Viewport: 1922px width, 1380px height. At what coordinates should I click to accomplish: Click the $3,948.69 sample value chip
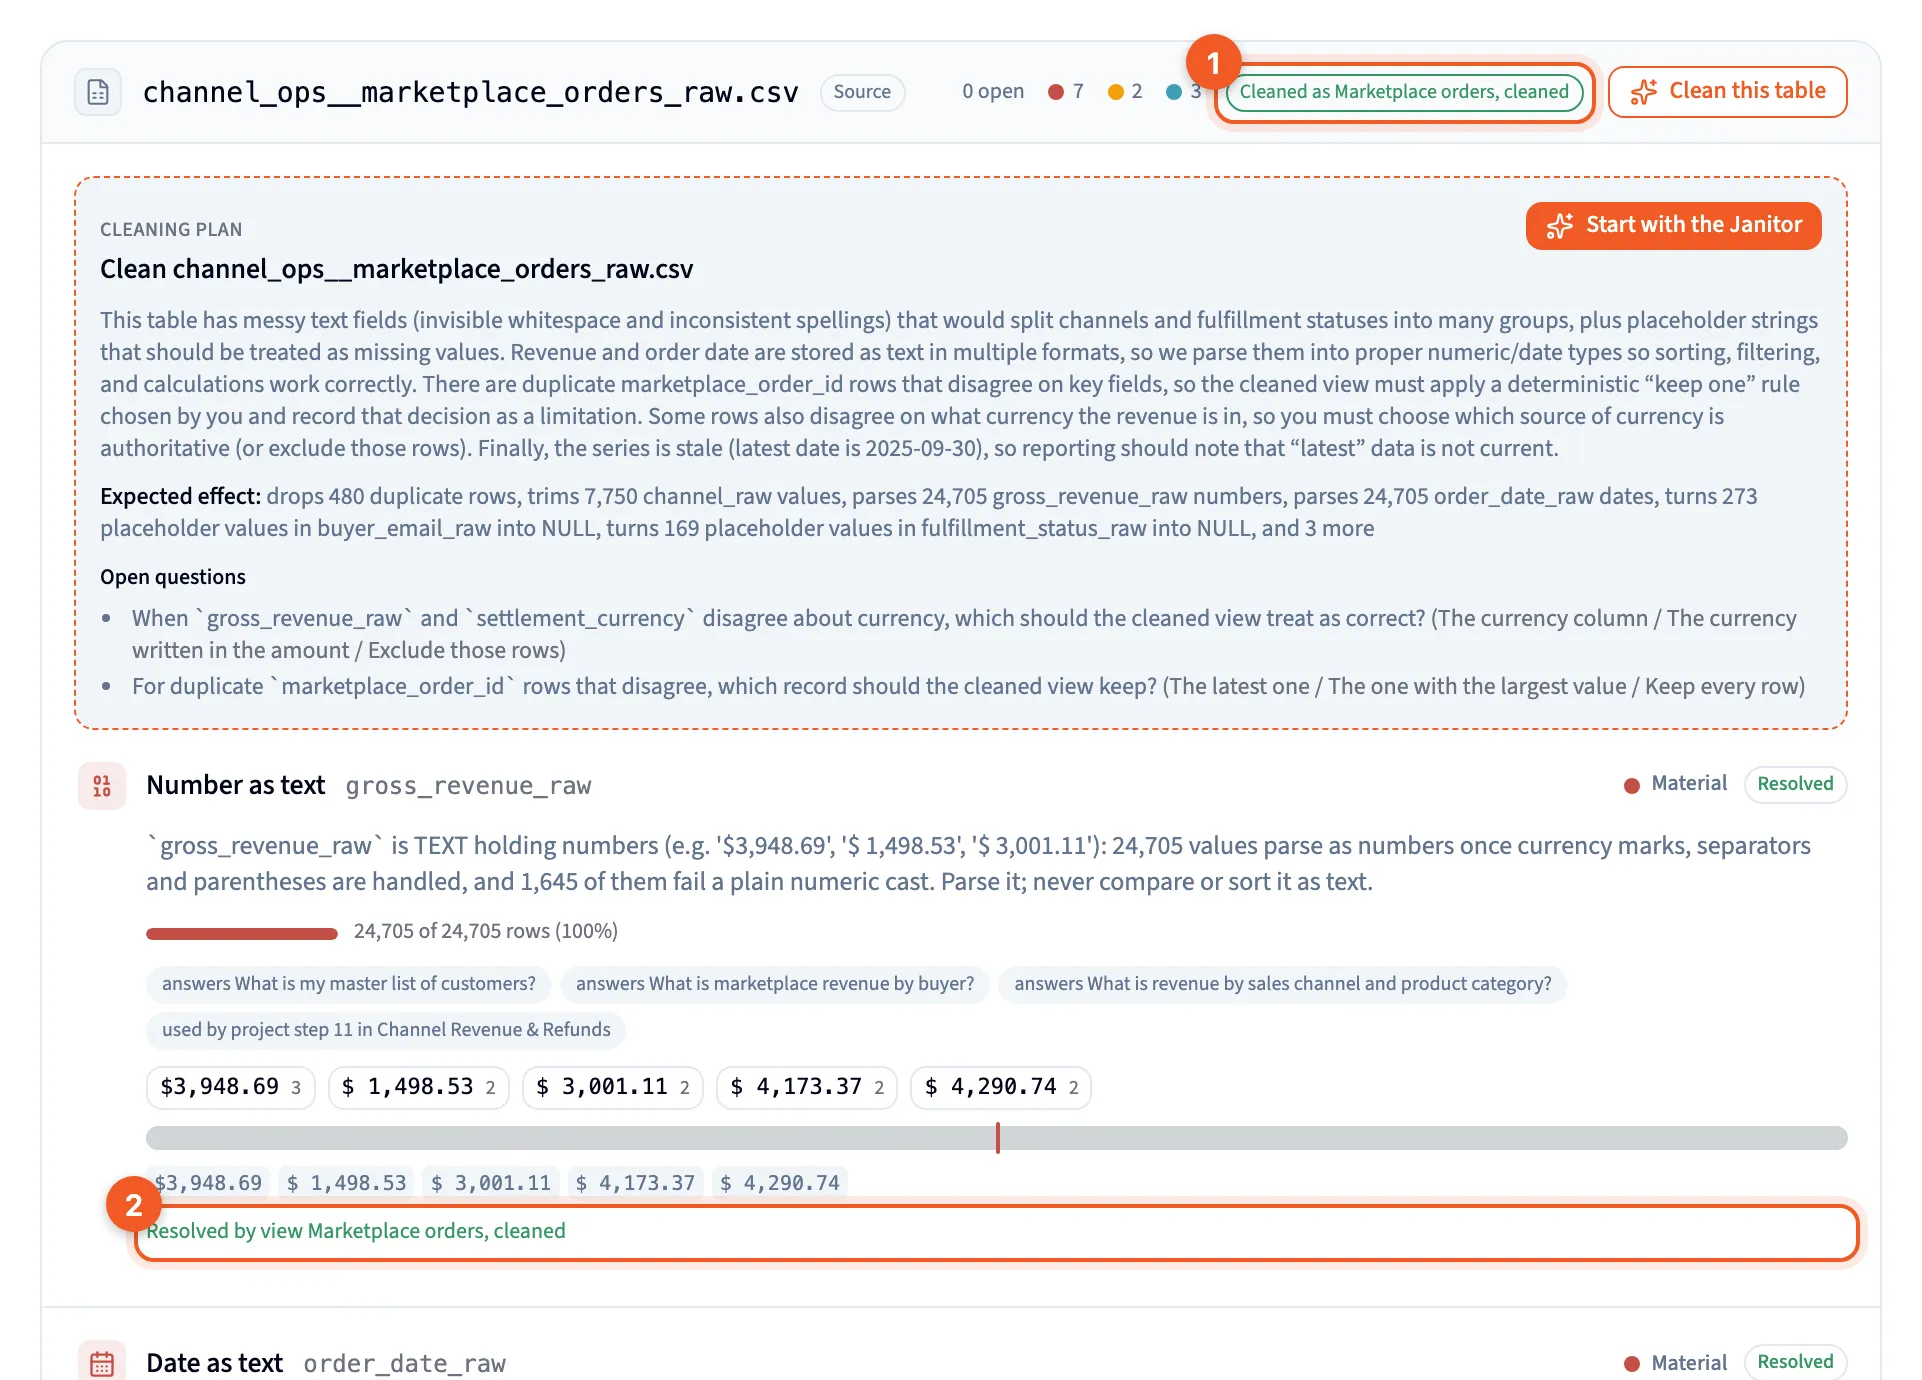tap(230, 1087)
